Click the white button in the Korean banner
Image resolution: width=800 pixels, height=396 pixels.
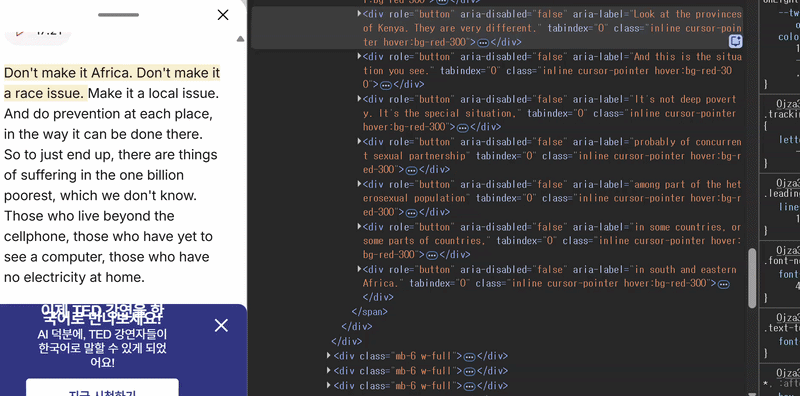[102, 387]
